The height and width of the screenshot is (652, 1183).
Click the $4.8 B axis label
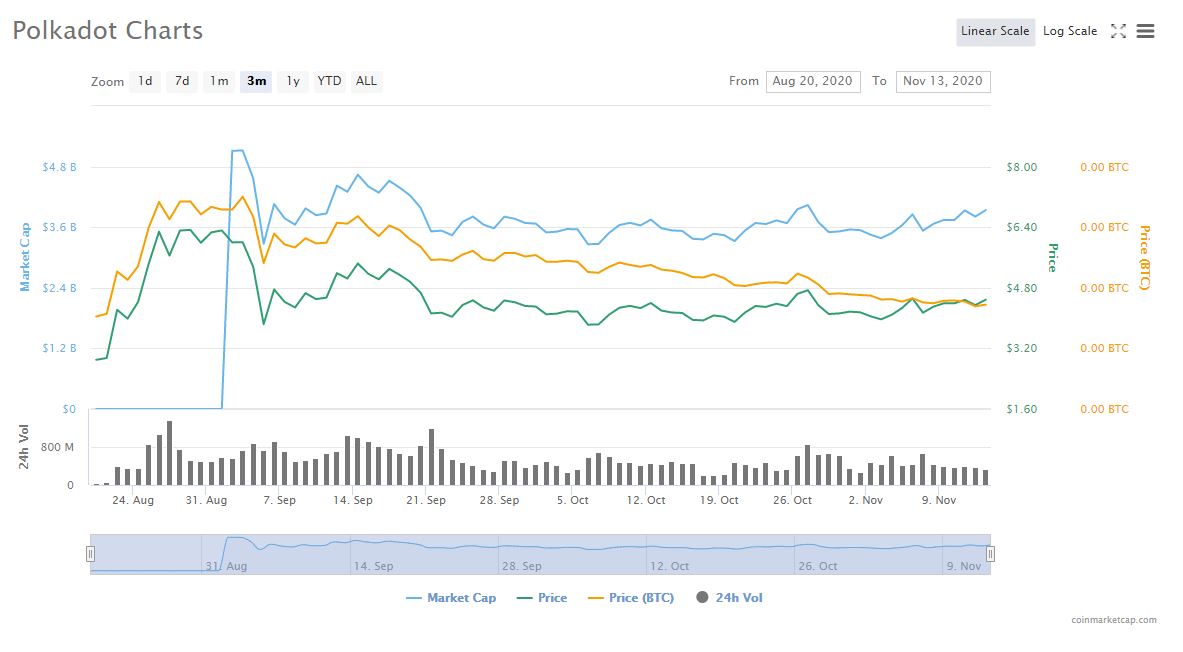click(60, 167)
